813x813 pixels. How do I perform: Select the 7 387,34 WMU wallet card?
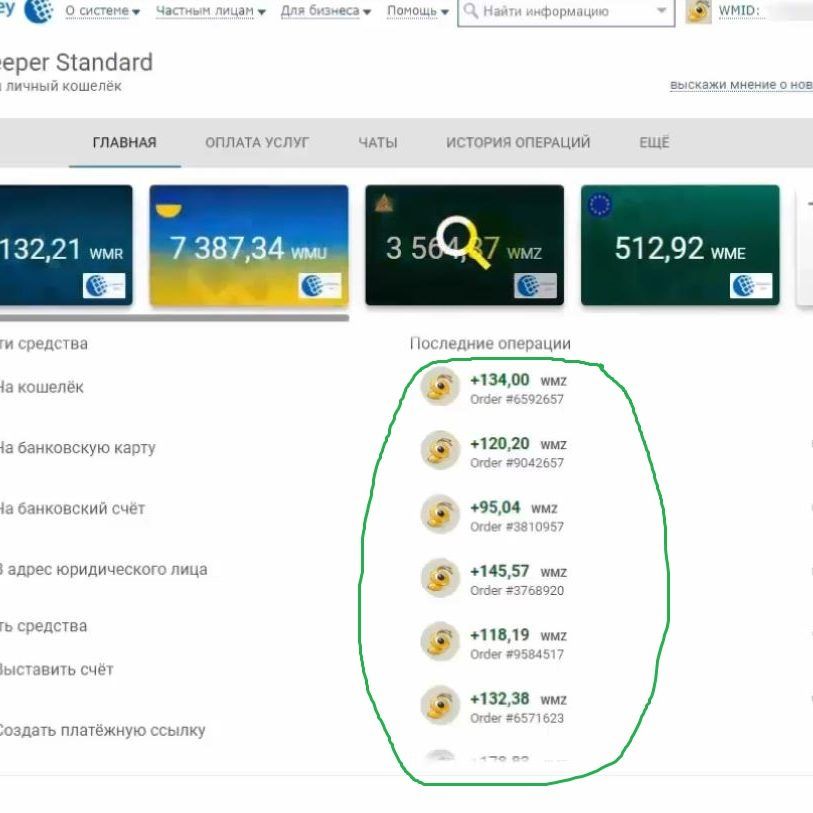[249, 245]
